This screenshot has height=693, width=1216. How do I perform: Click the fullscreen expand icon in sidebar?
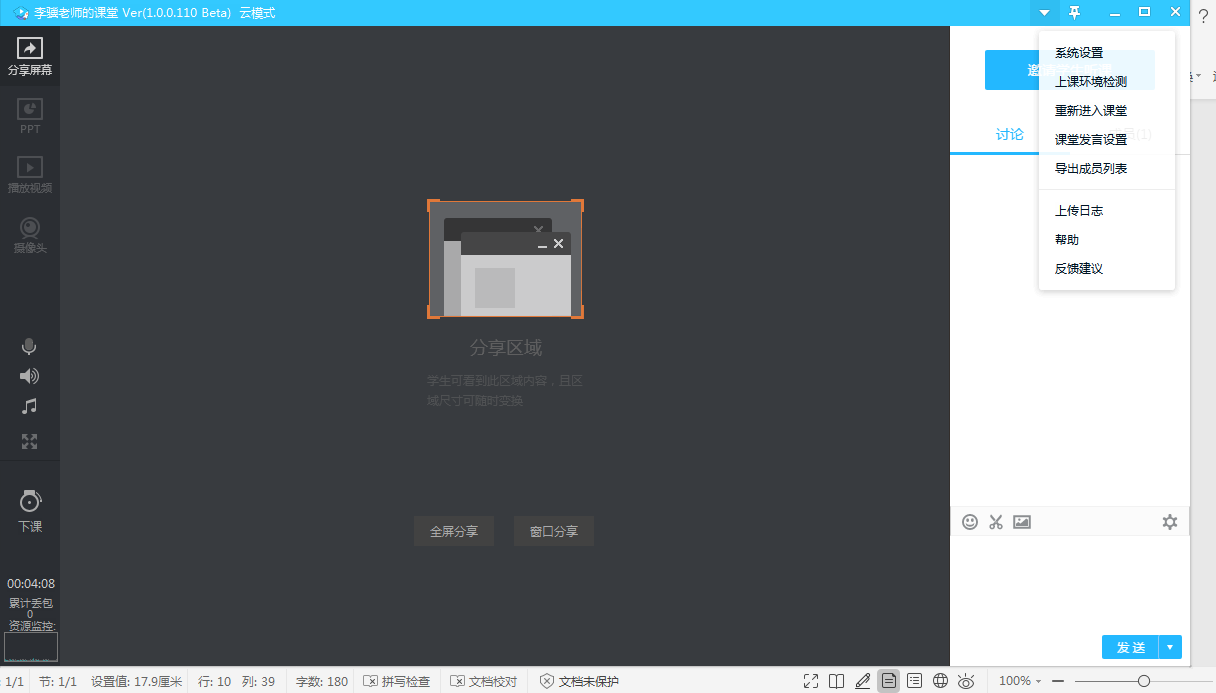click(x=30, y=441)
